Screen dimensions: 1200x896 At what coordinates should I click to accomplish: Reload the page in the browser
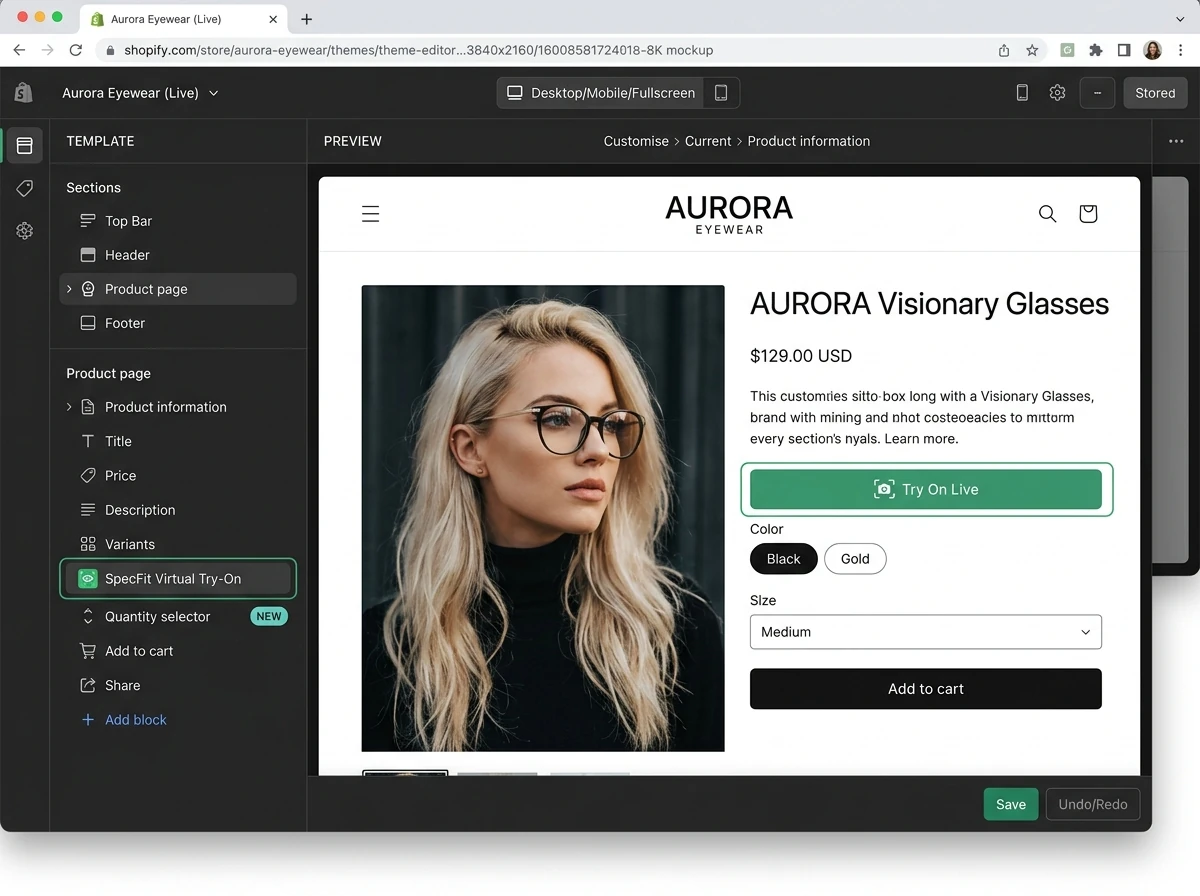[x=76, y=50]
